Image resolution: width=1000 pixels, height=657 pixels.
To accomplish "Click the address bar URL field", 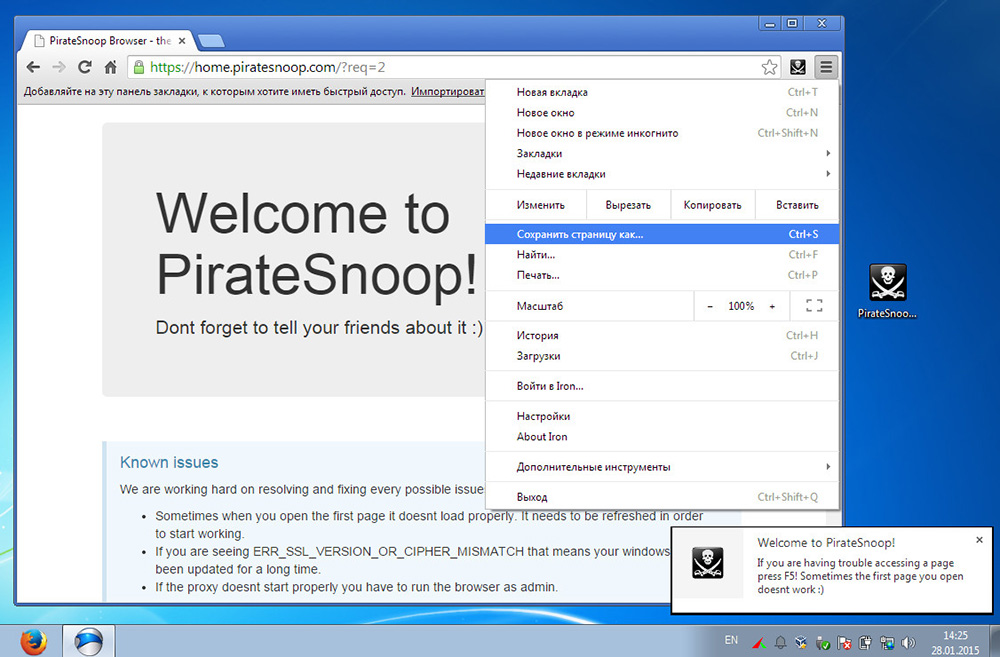I will (x=453, y=67).
